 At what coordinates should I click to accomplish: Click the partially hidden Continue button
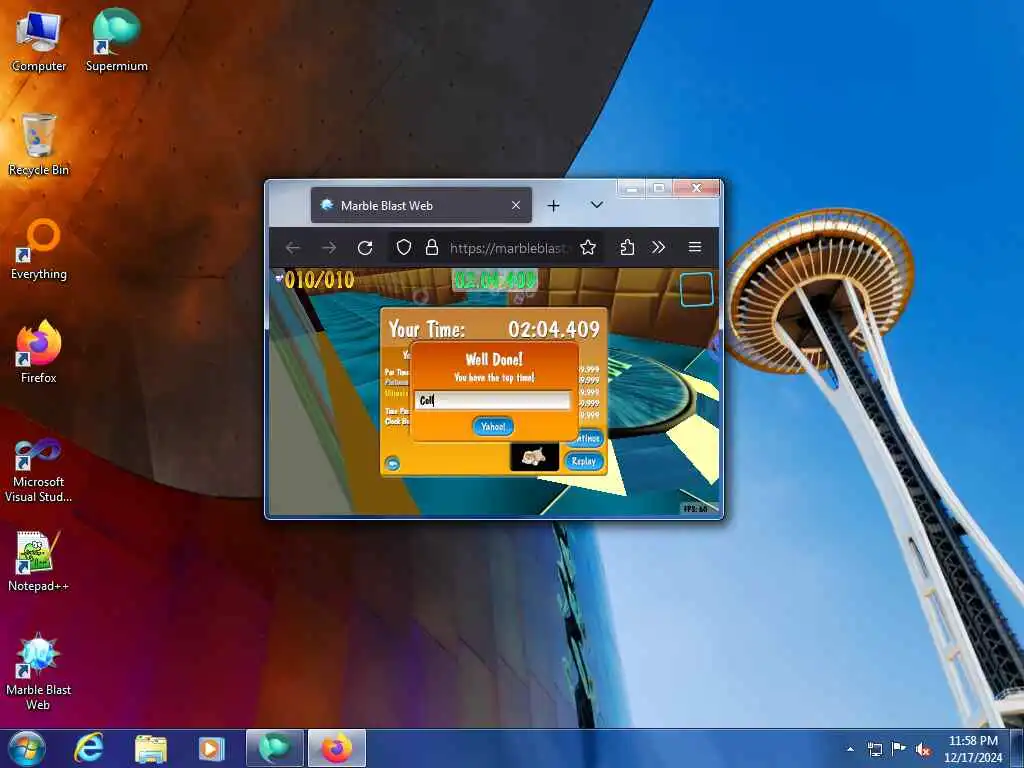589,438
